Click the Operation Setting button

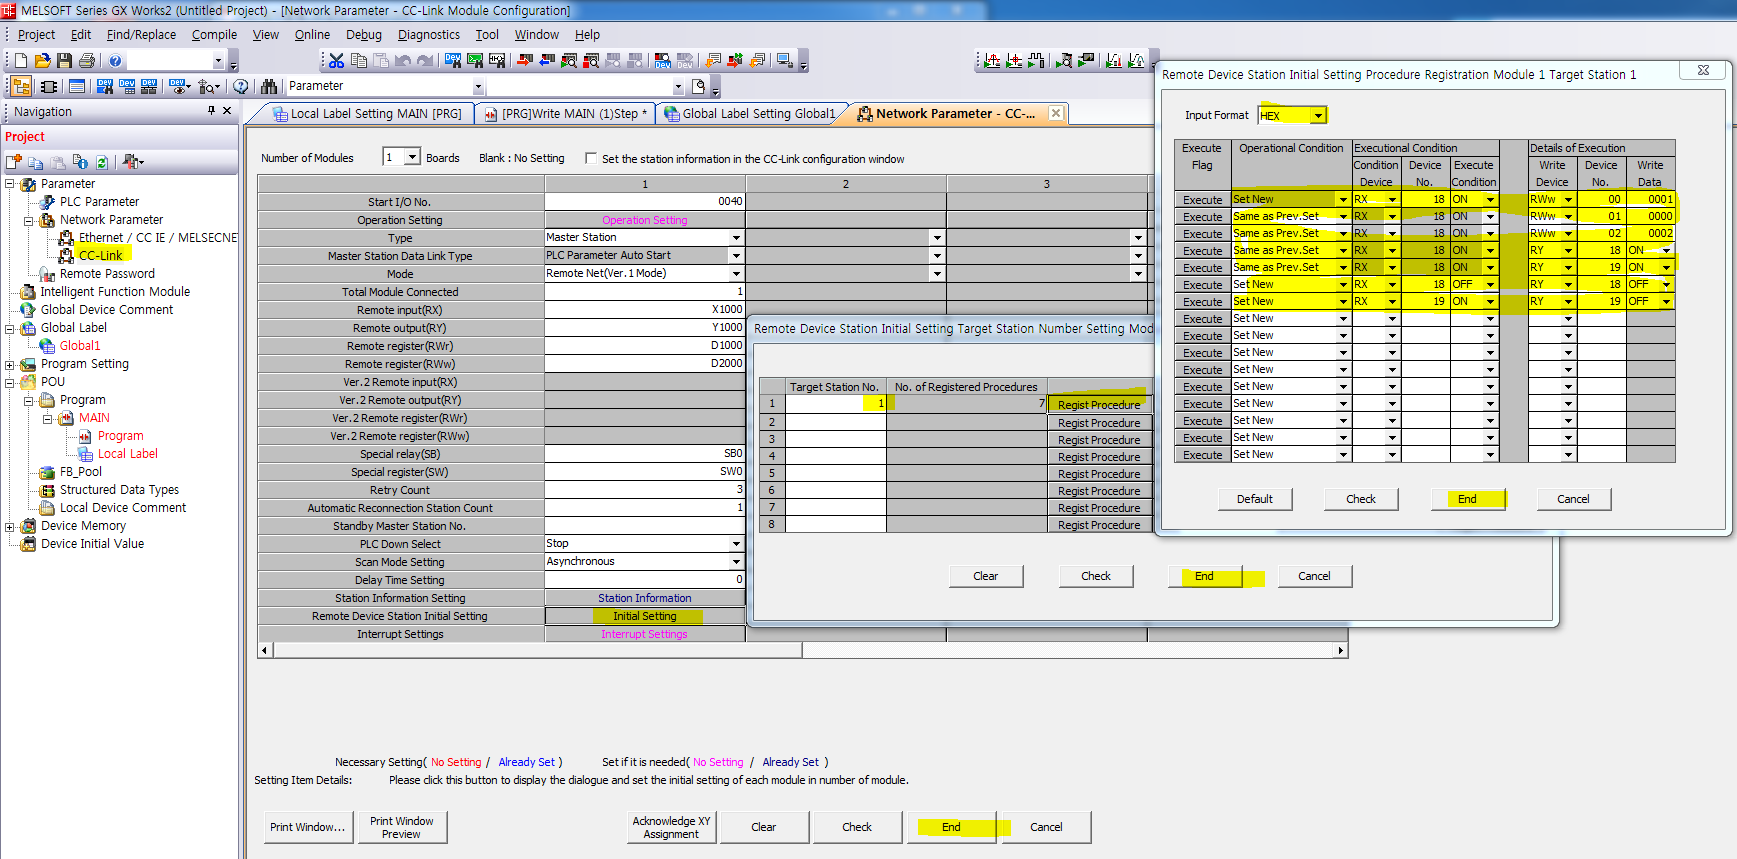[645, 220]
